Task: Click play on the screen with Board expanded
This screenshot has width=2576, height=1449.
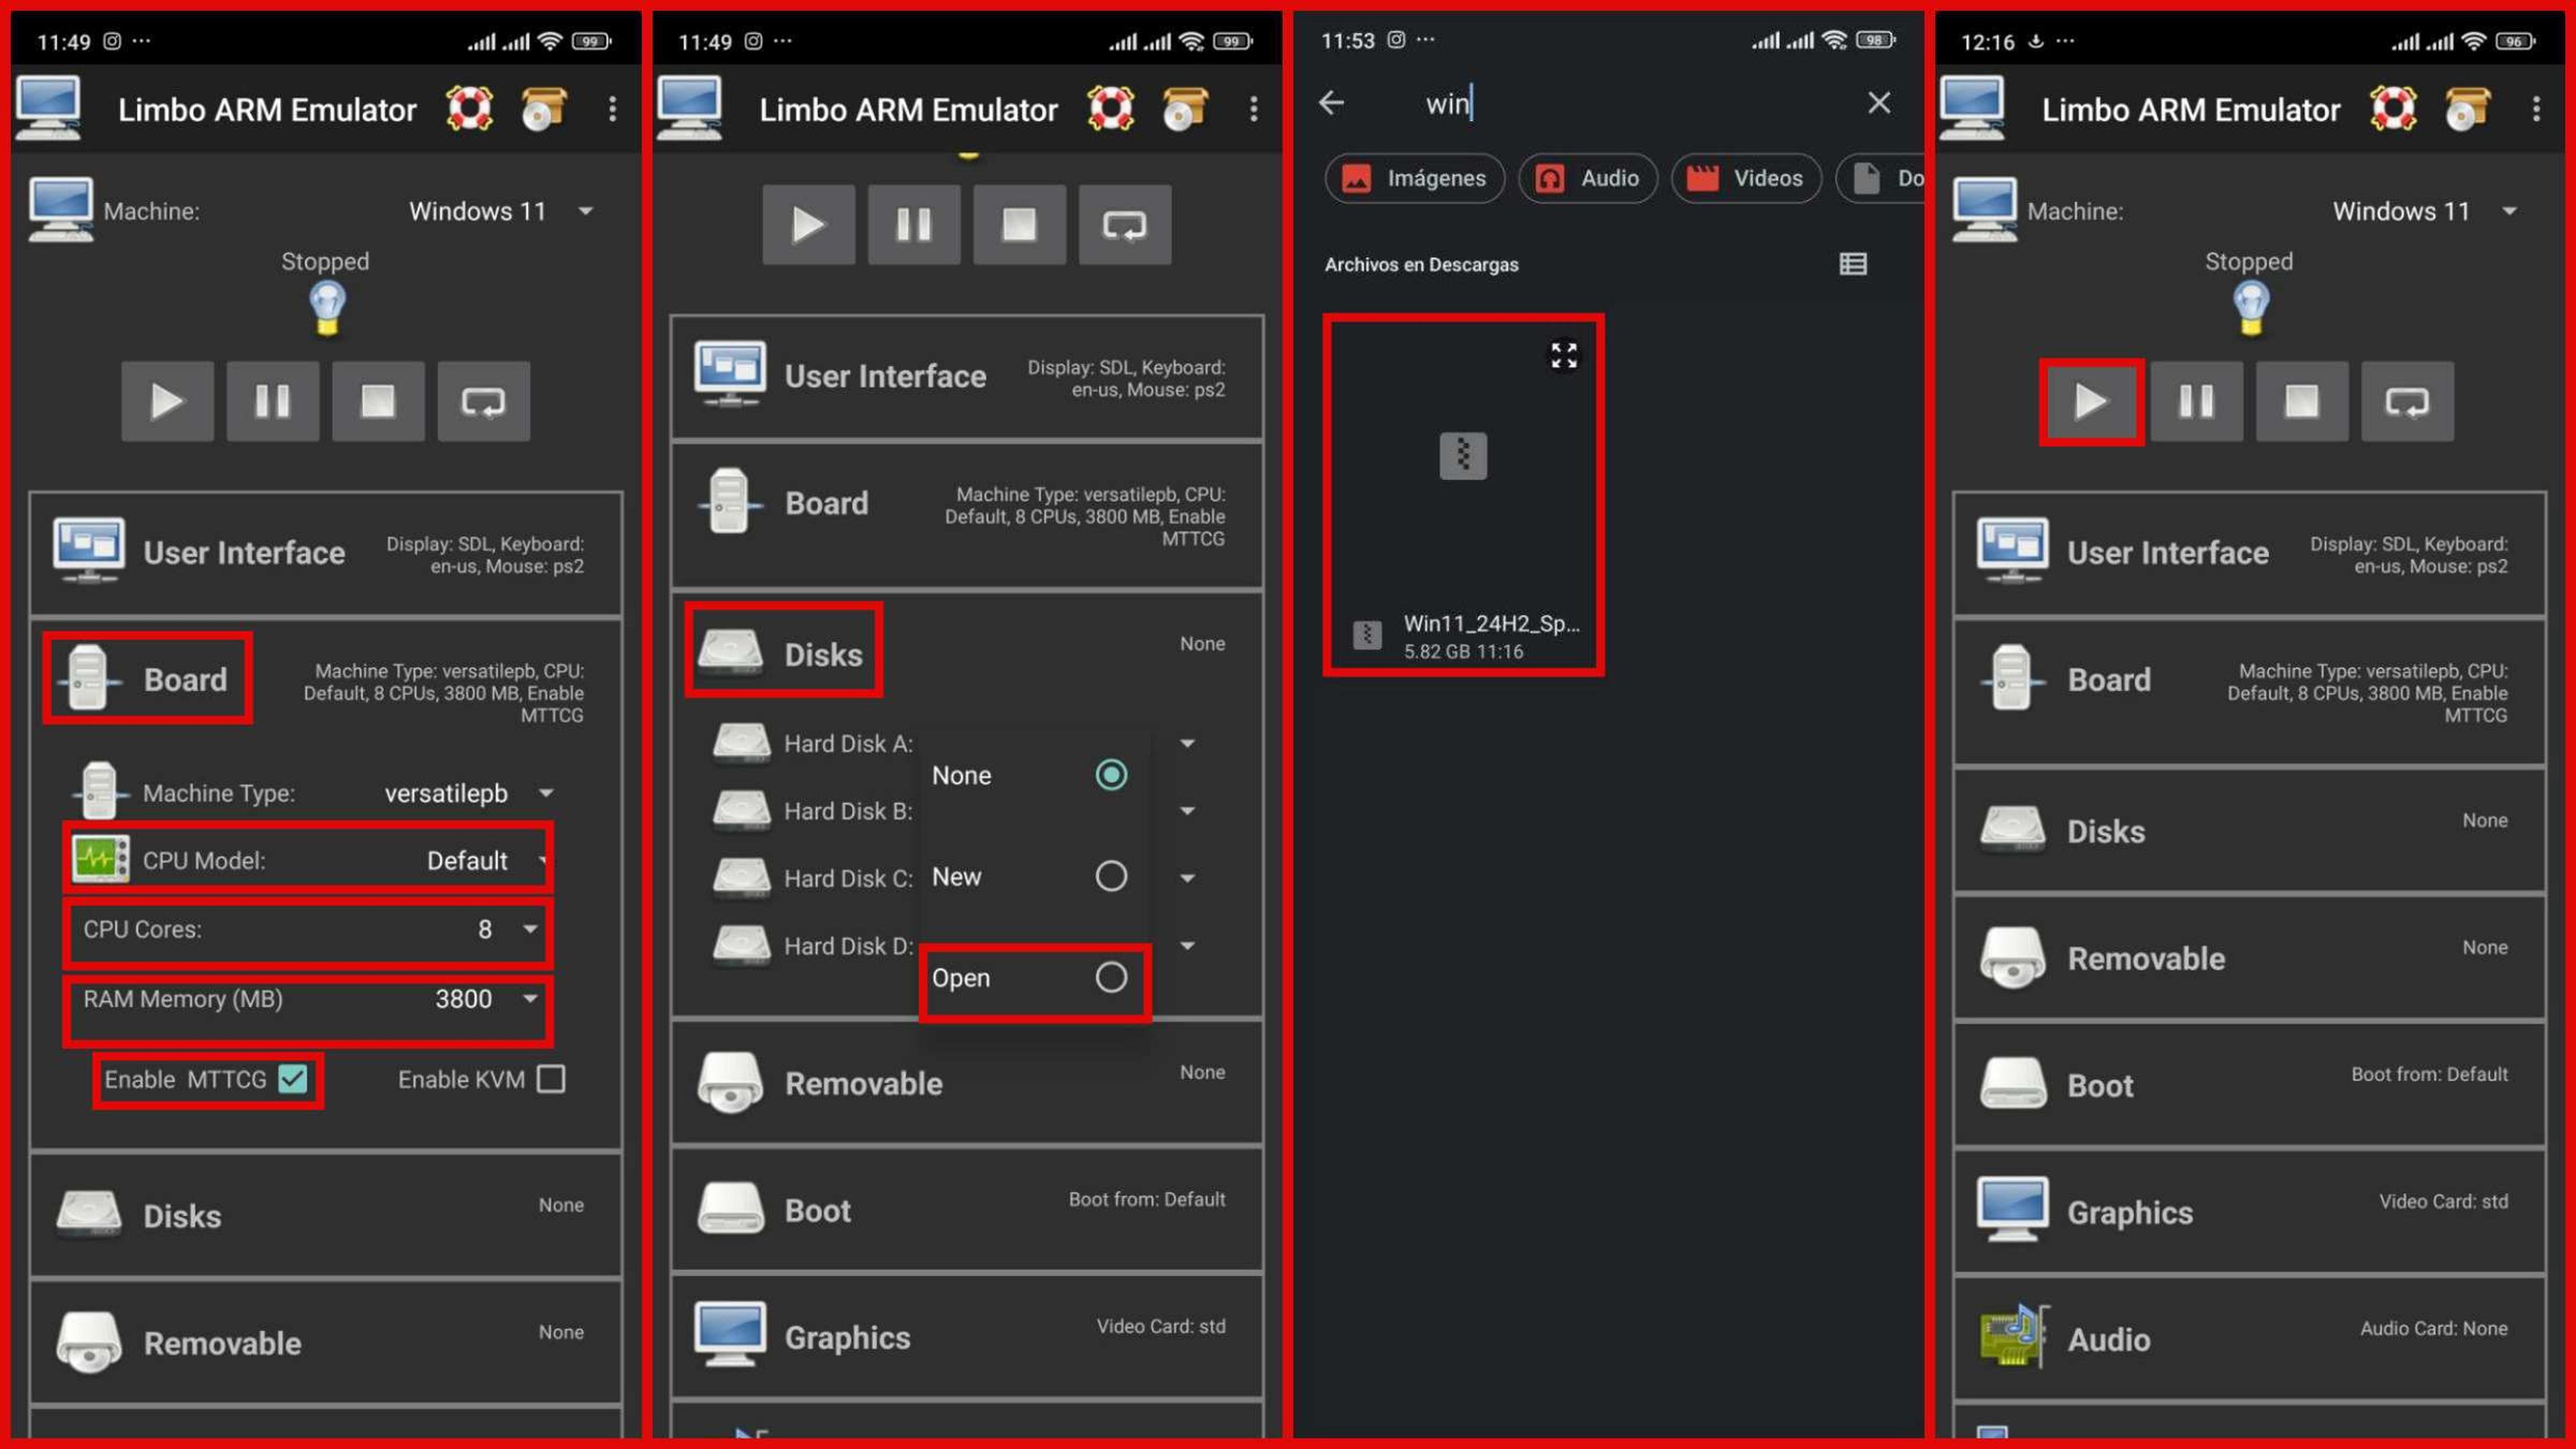Action: click(x=167, y=402)
